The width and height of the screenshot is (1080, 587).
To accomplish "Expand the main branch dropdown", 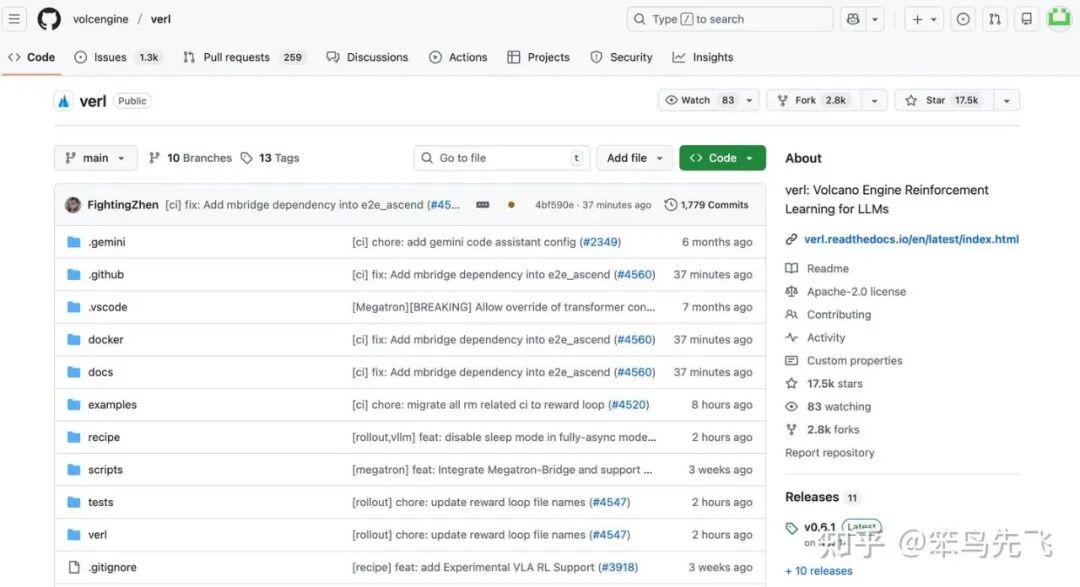I will click(96, 158).
